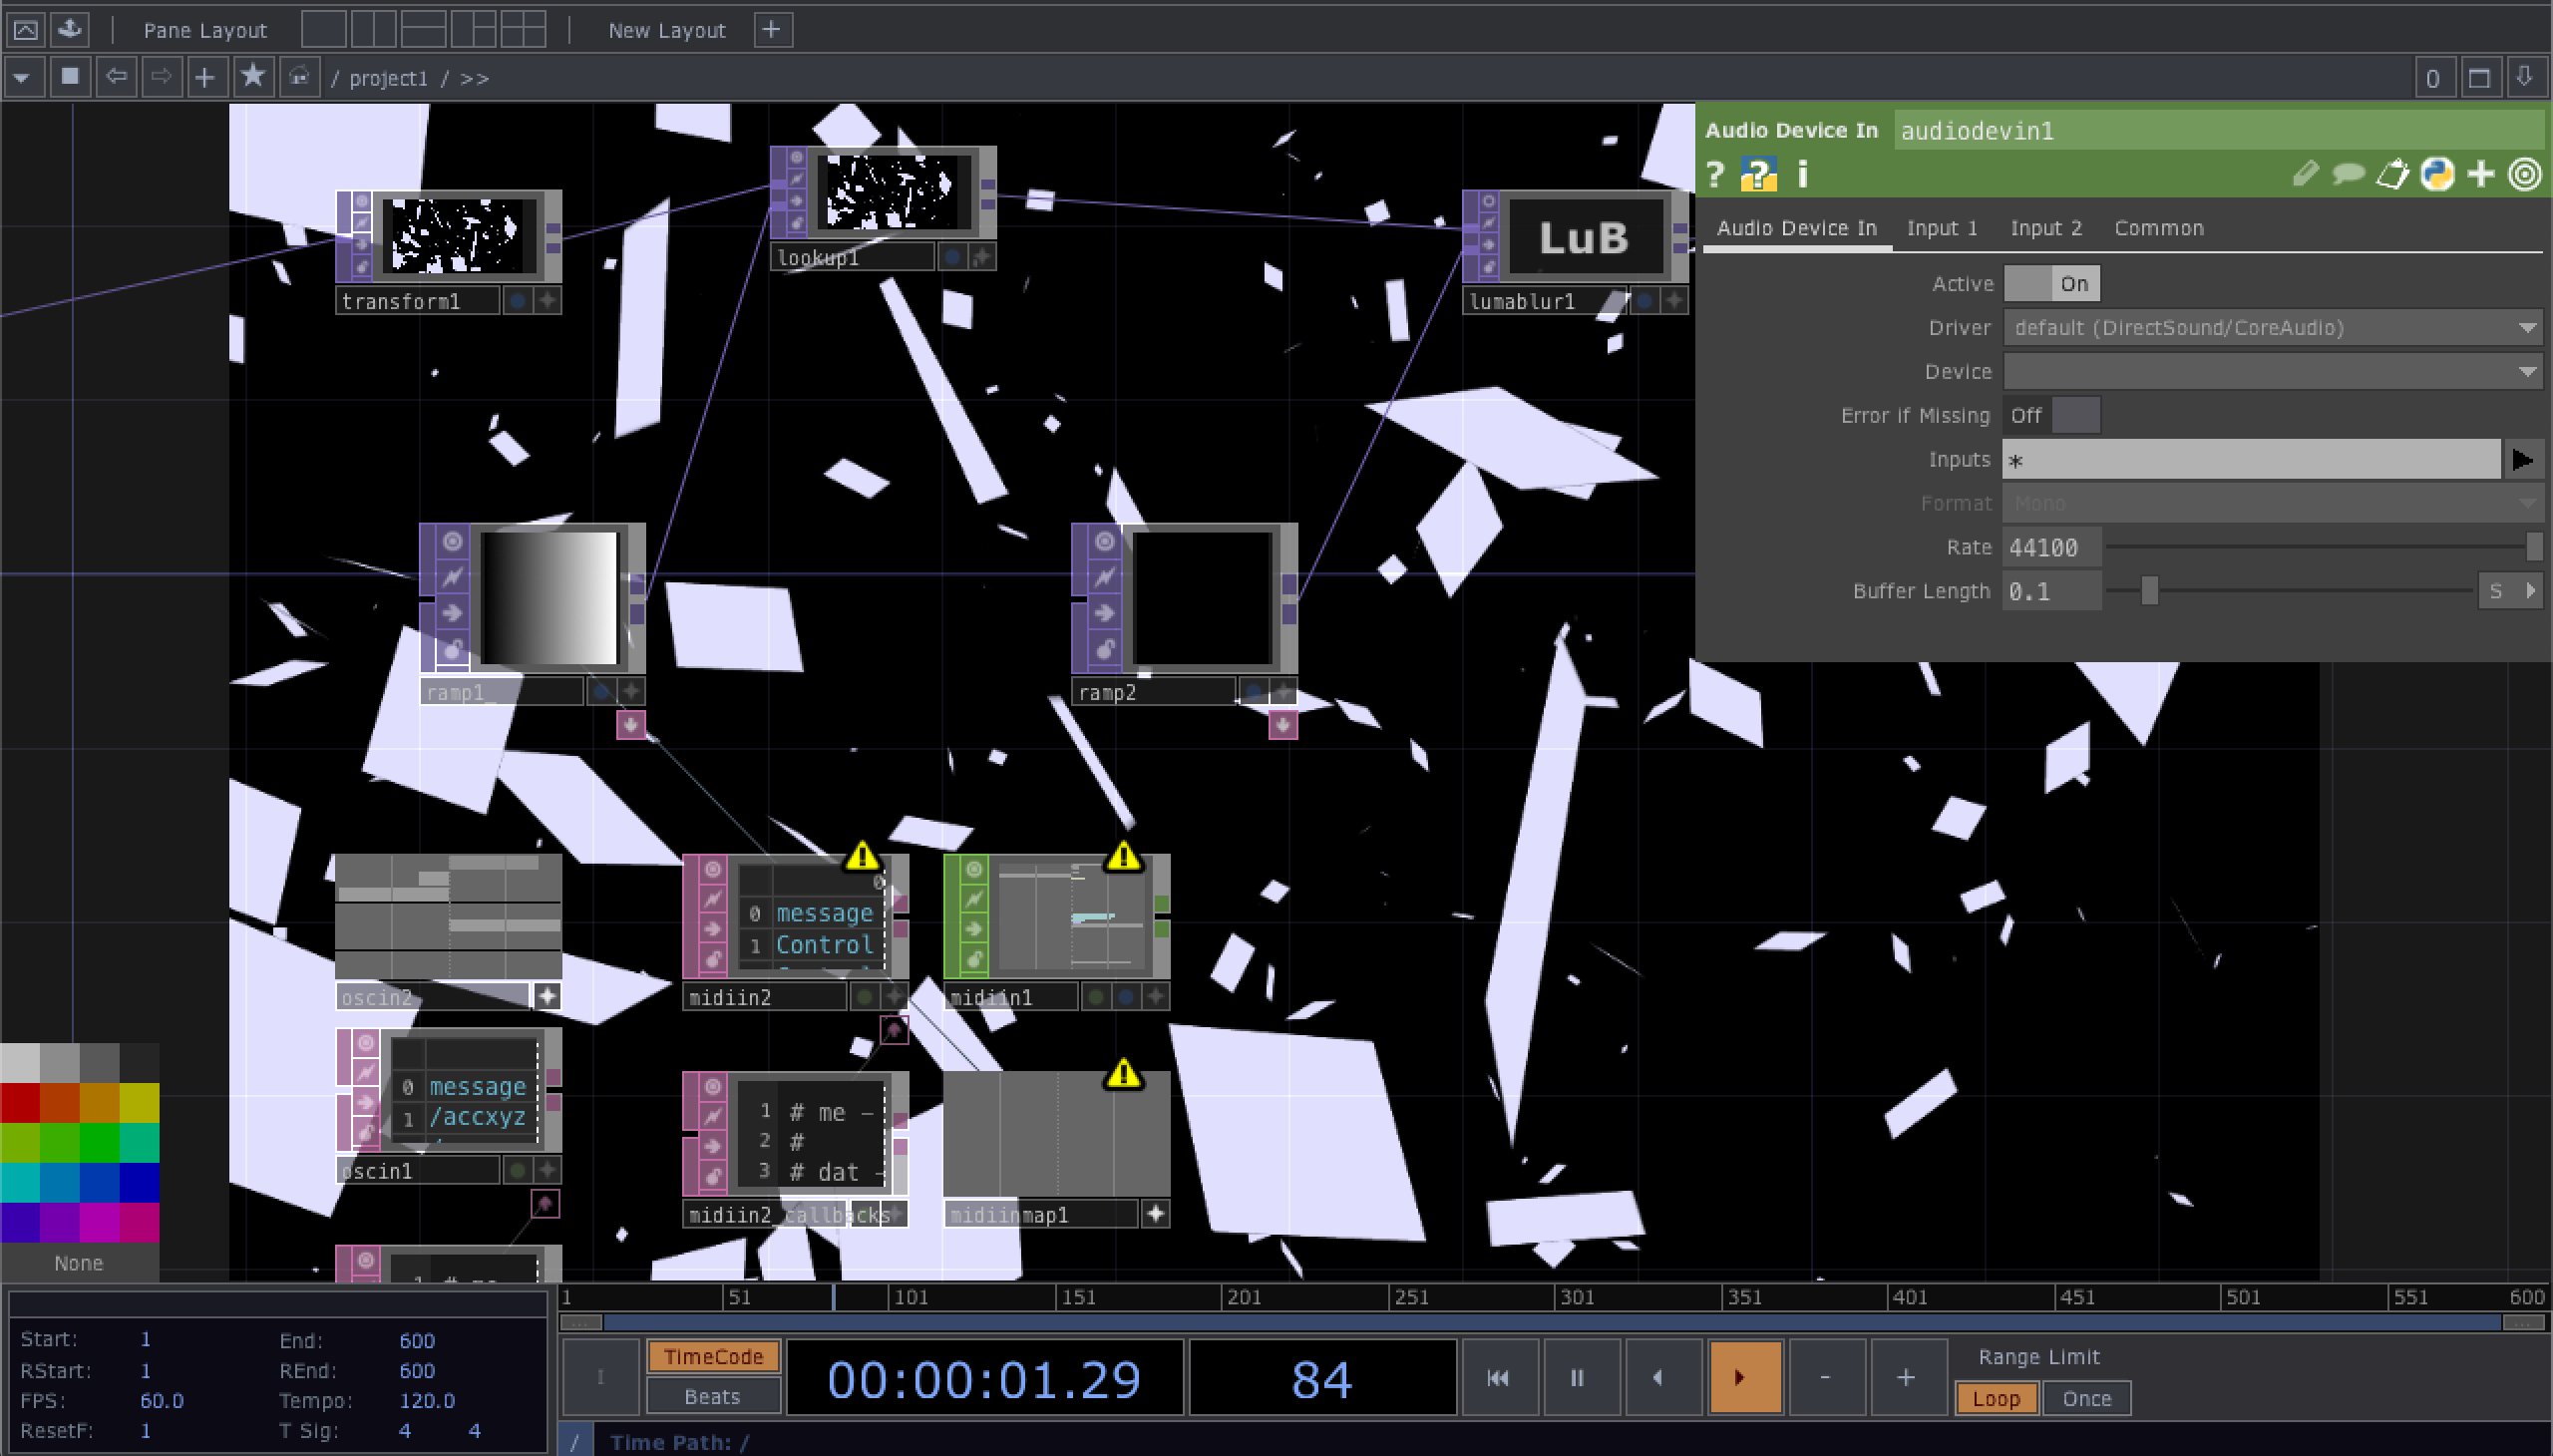
Task: Expand the Device dropdown list
Action: (x=2270, y=372)
